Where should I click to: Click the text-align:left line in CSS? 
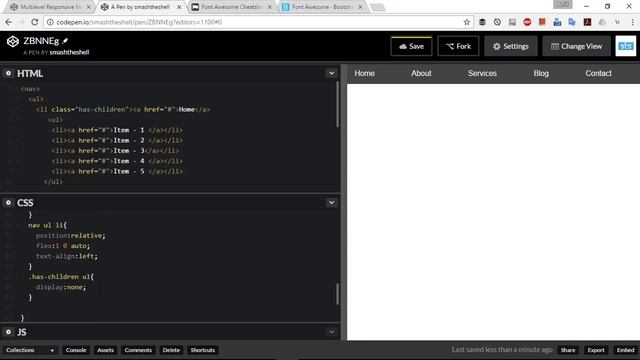67,256
